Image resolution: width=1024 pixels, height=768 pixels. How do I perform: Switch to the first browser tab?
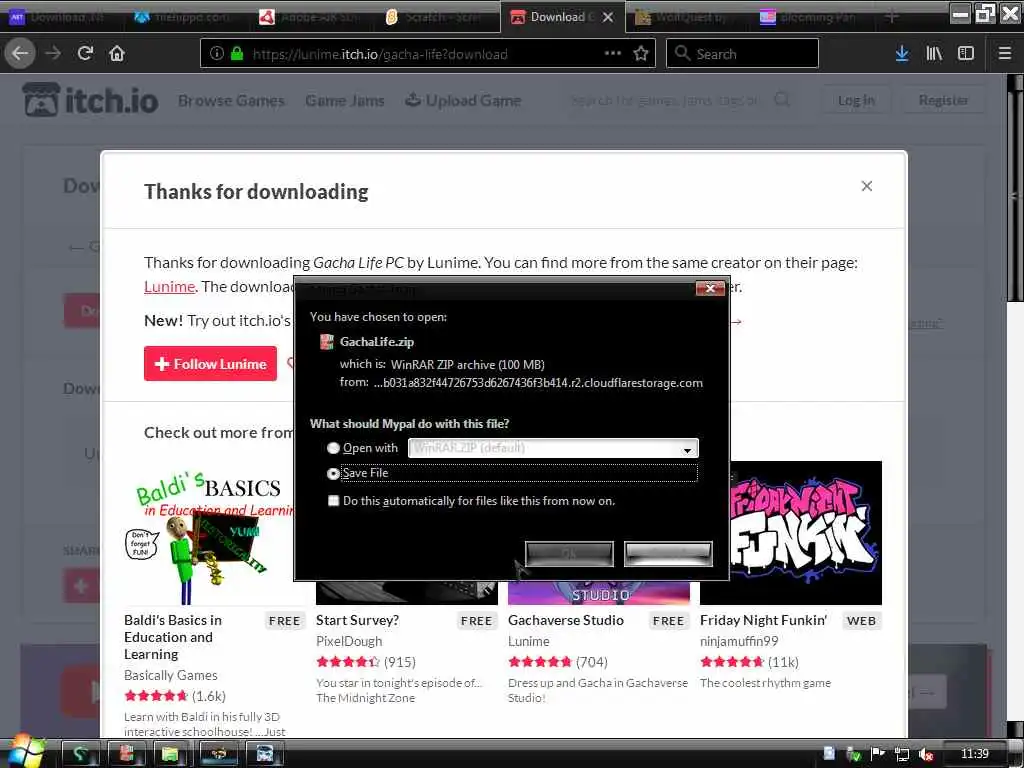pyautogui.click(x=61, y=17)
